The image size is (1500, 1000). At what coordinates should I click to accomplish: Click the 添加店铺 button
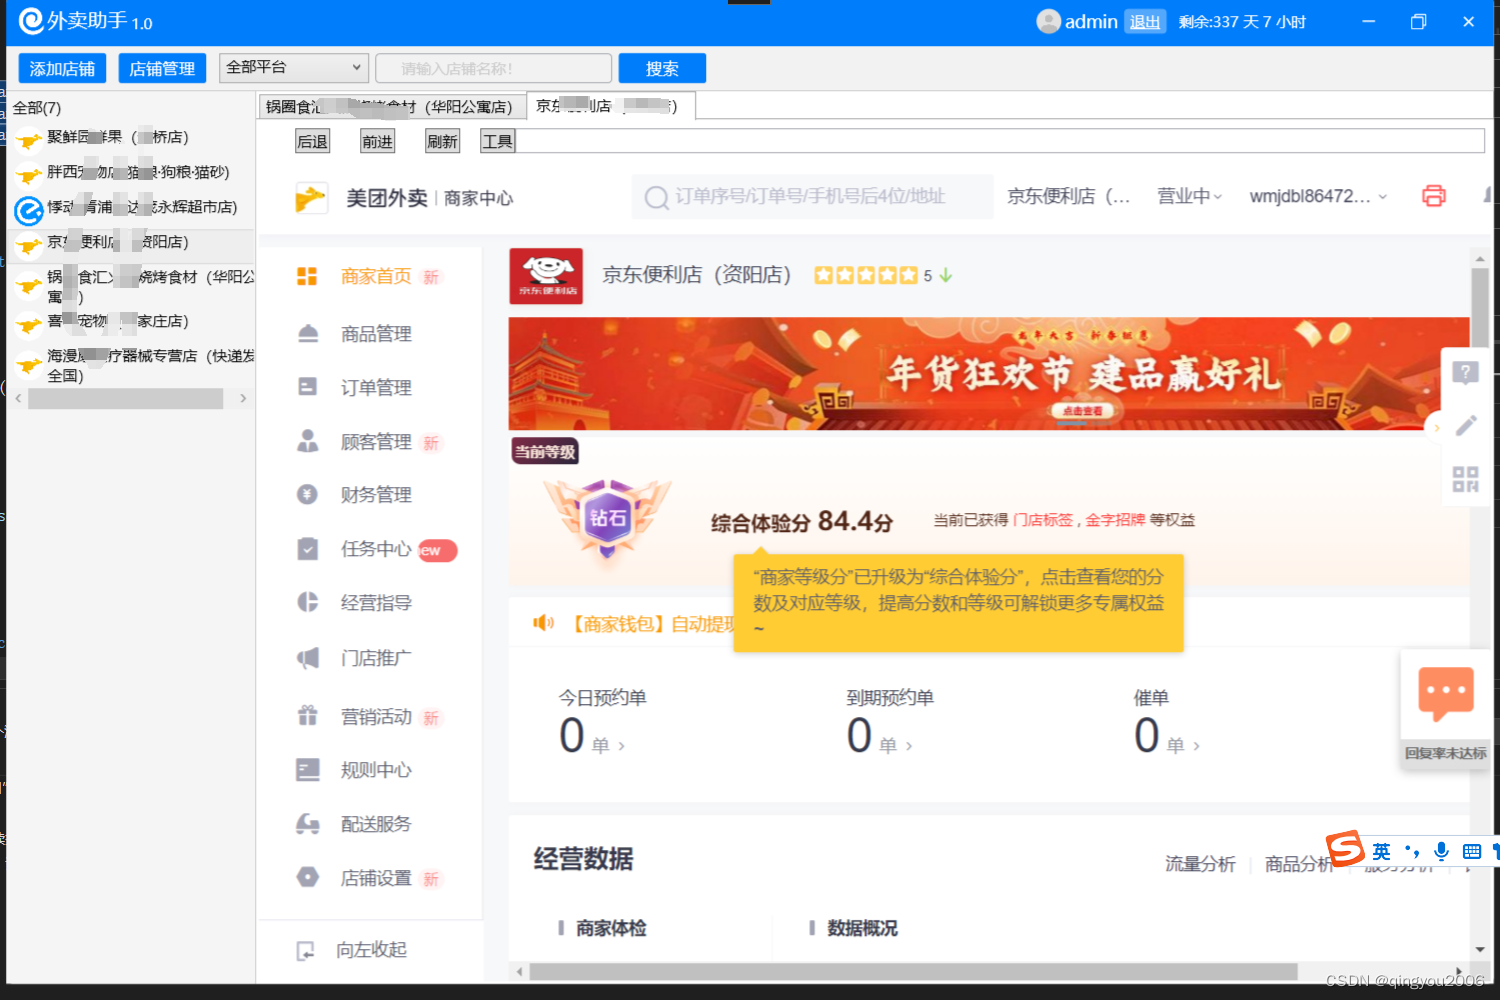pos(61,67)
